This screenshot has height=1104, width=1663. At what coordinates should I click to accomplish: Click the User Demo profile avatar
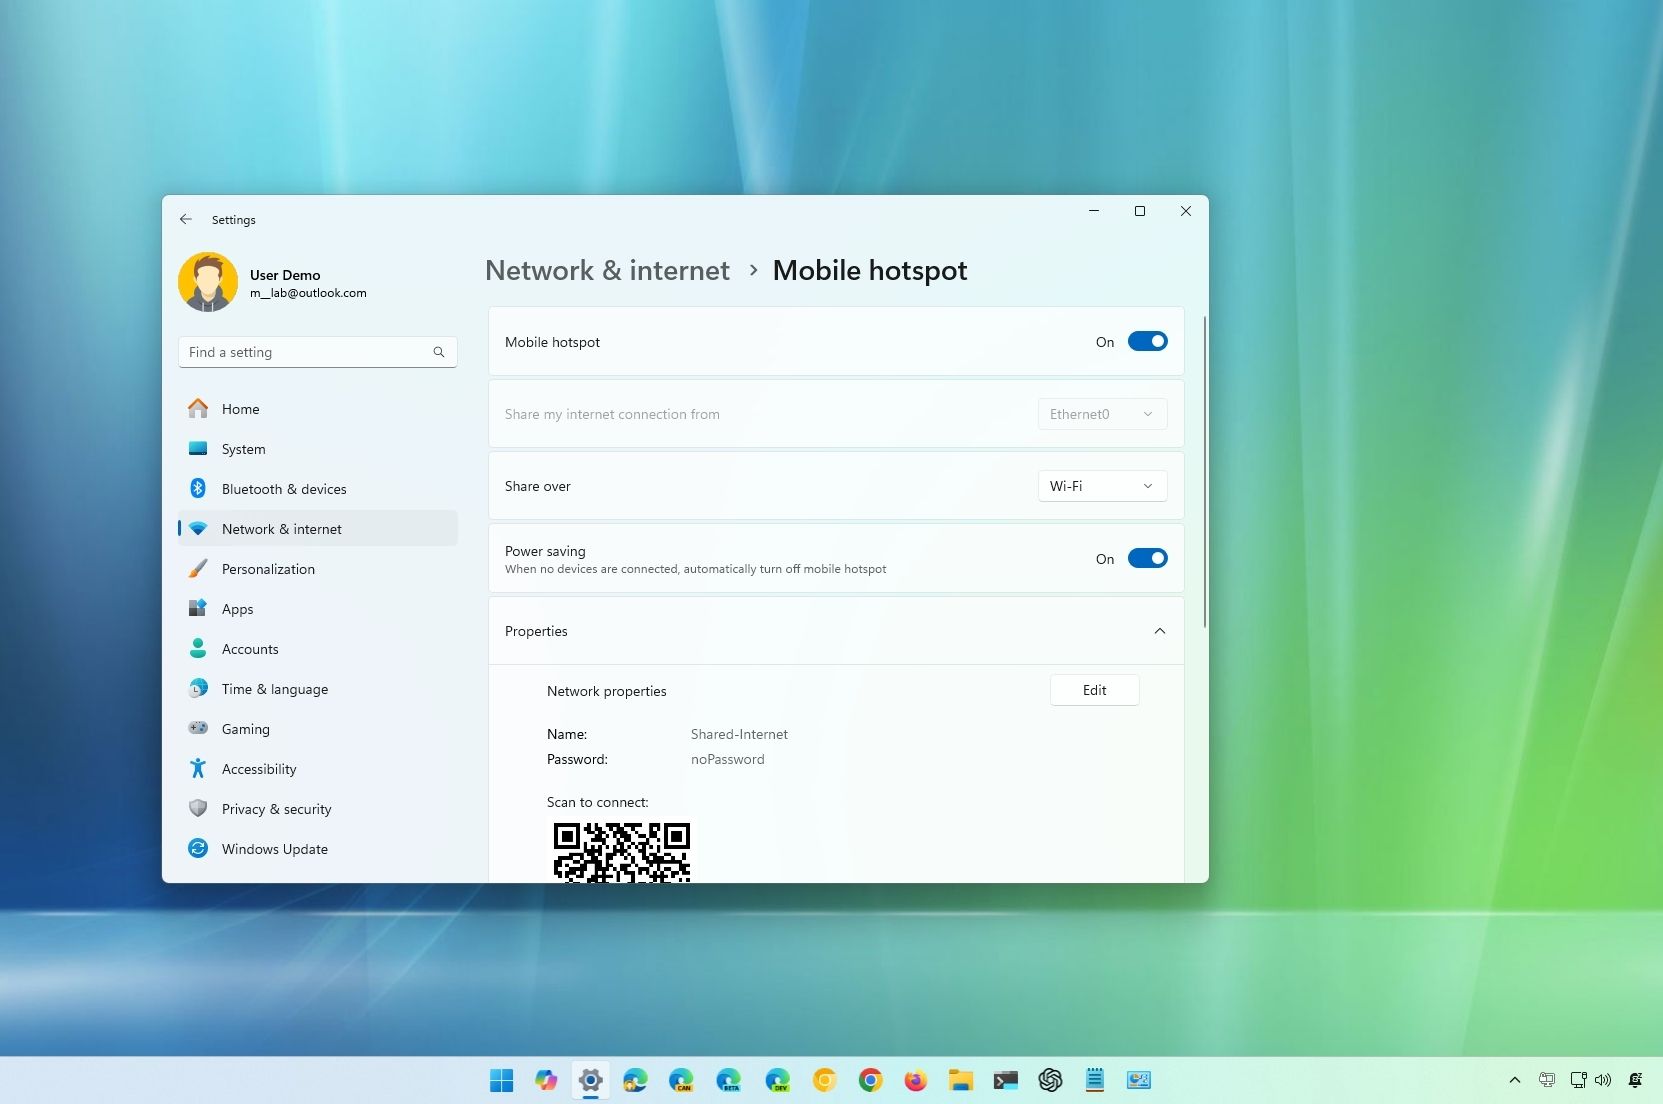click(208, 282)
